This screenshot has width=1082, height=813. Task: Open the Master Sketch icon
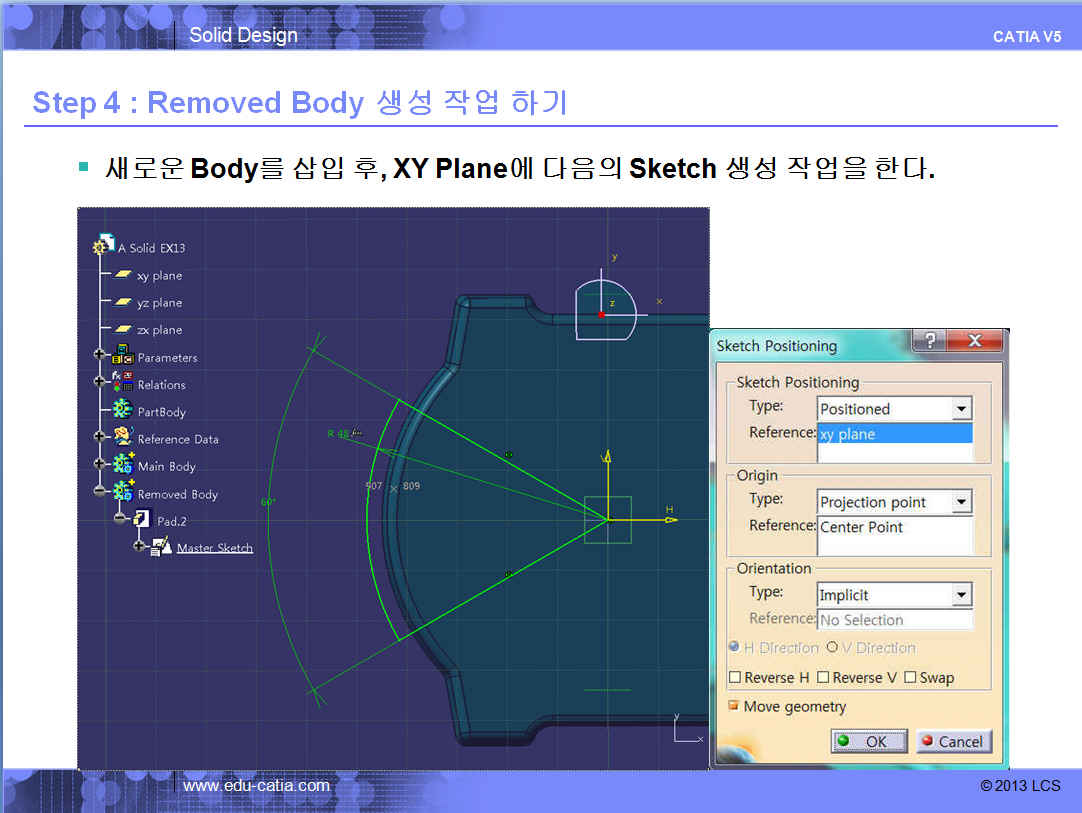coord(161,547)
